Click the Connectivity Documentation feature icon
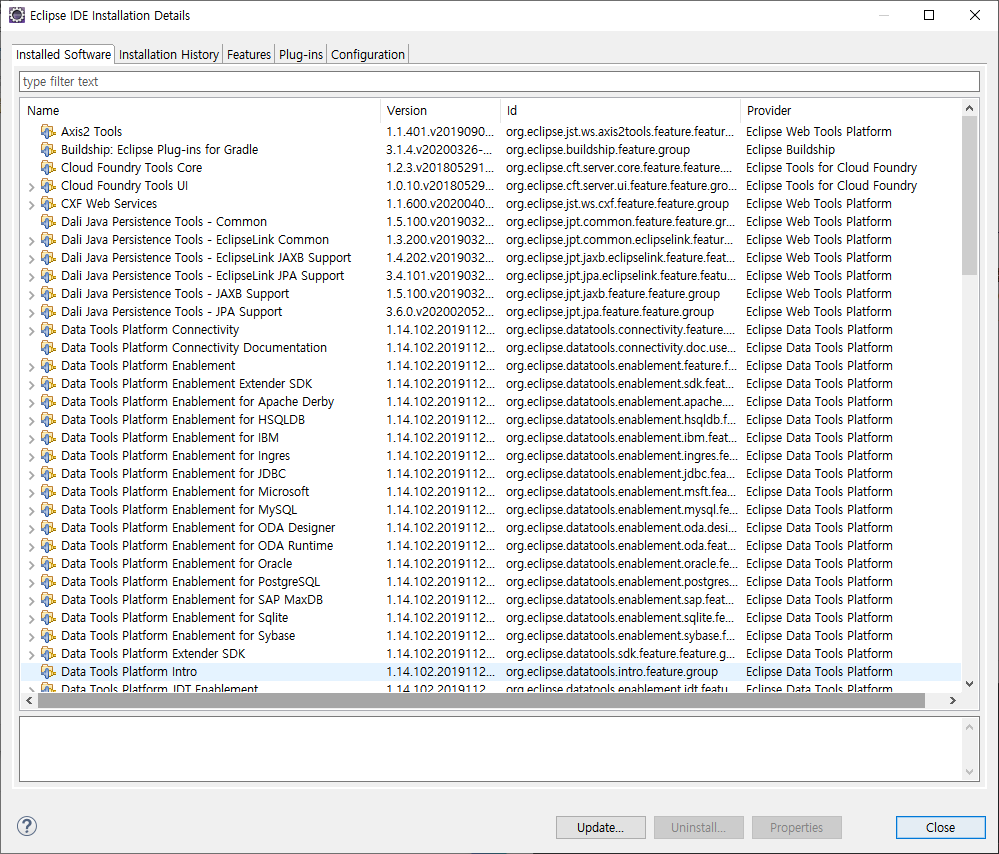The width and height of the screenshot is (999, 854). (48, 348)
